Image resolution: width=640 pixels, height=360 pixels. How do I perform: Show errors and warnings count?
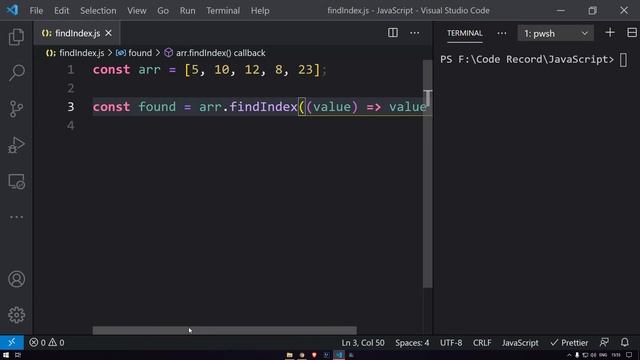(x=47, y=342)
